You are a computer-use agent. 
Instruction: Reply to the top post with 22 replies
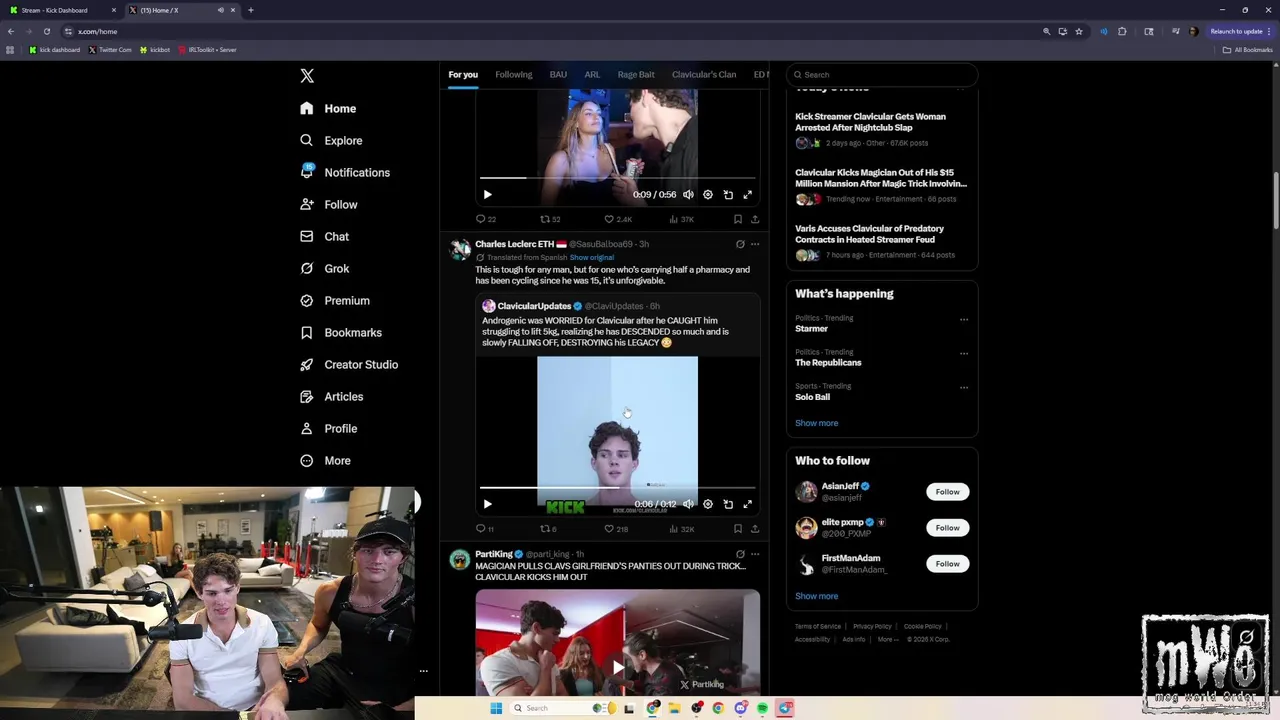[x=486, y=219]
